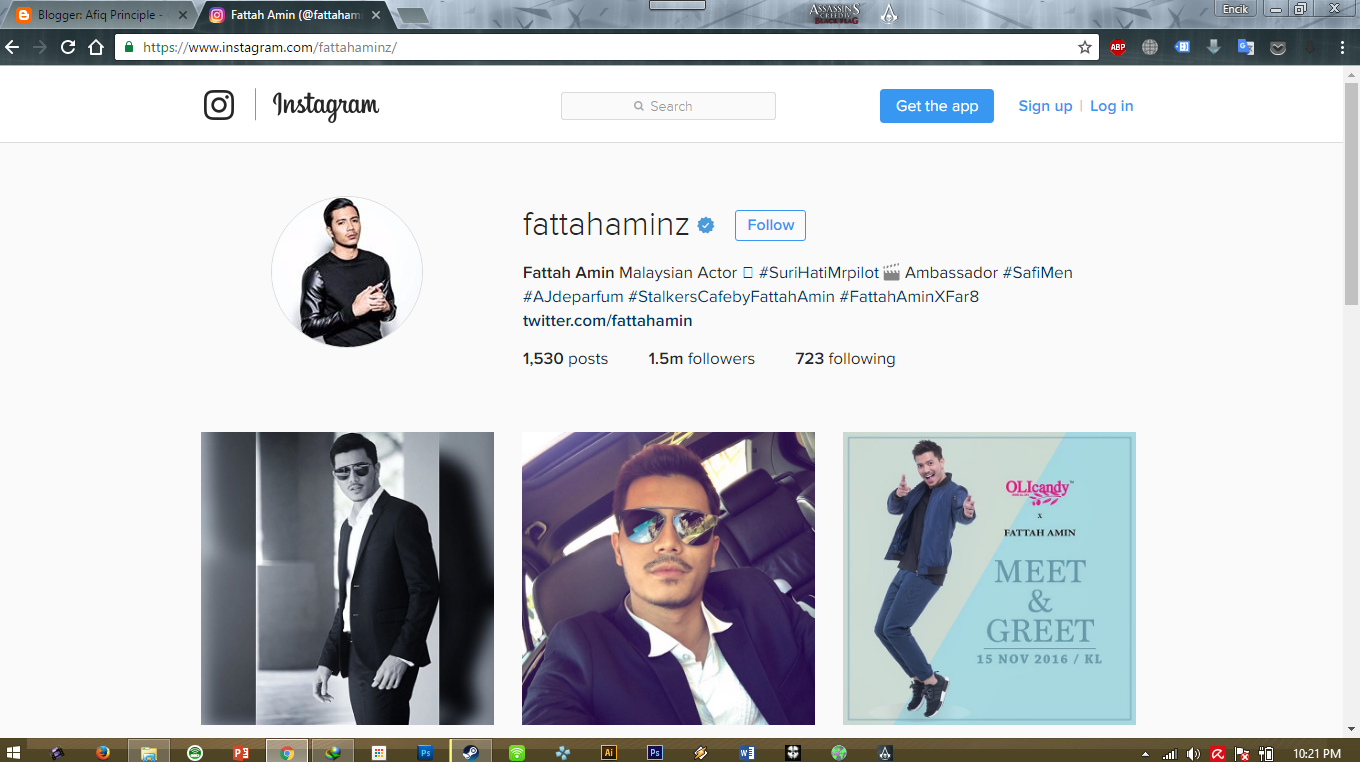This screenshot has width=1360, height=762.
Task: Click the blue tag extension icon
Action: (x=1182, y=47)
